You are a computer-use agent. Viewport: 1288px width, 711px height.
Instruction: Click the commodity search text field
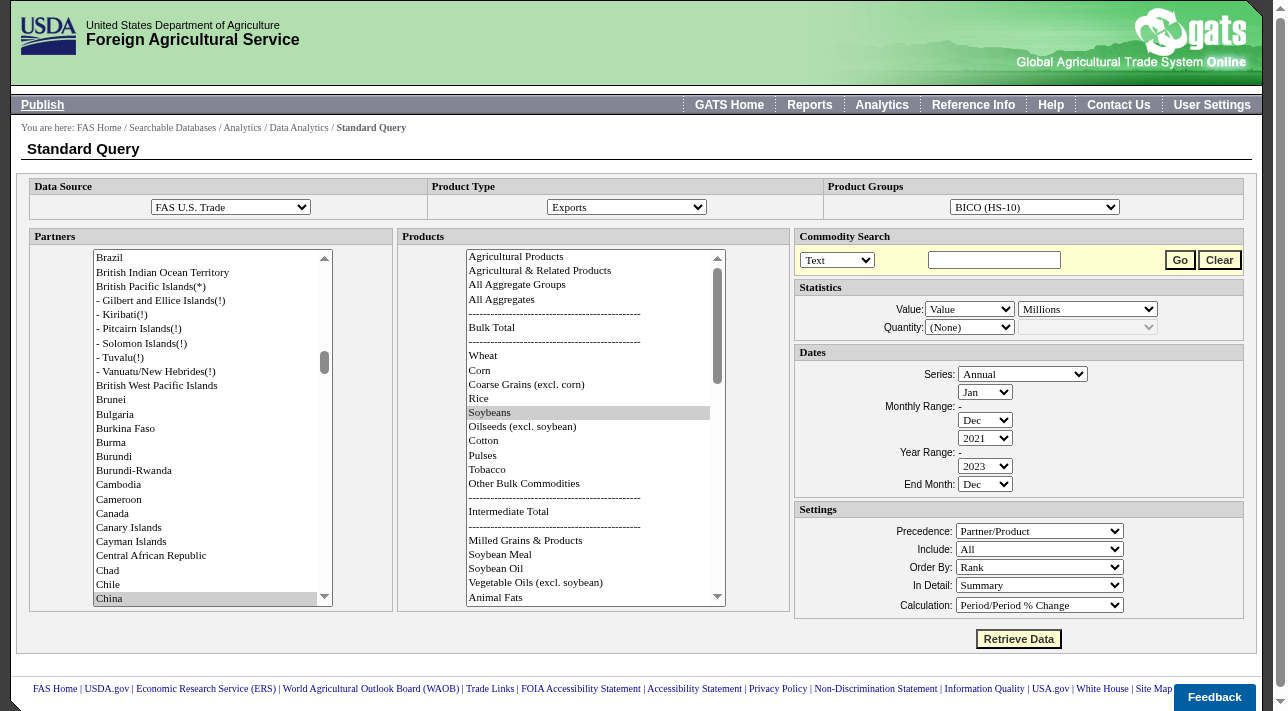tap(994, 260)
